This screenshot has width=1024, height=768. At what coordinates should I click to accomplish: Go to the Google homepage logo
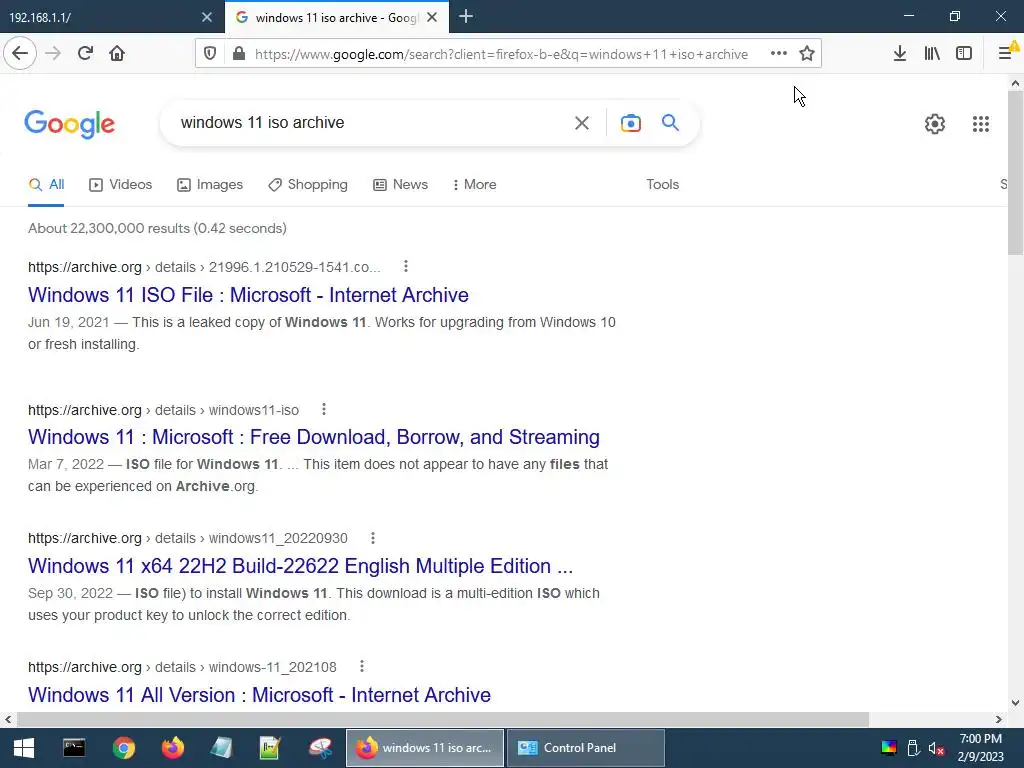coord(69,123)
